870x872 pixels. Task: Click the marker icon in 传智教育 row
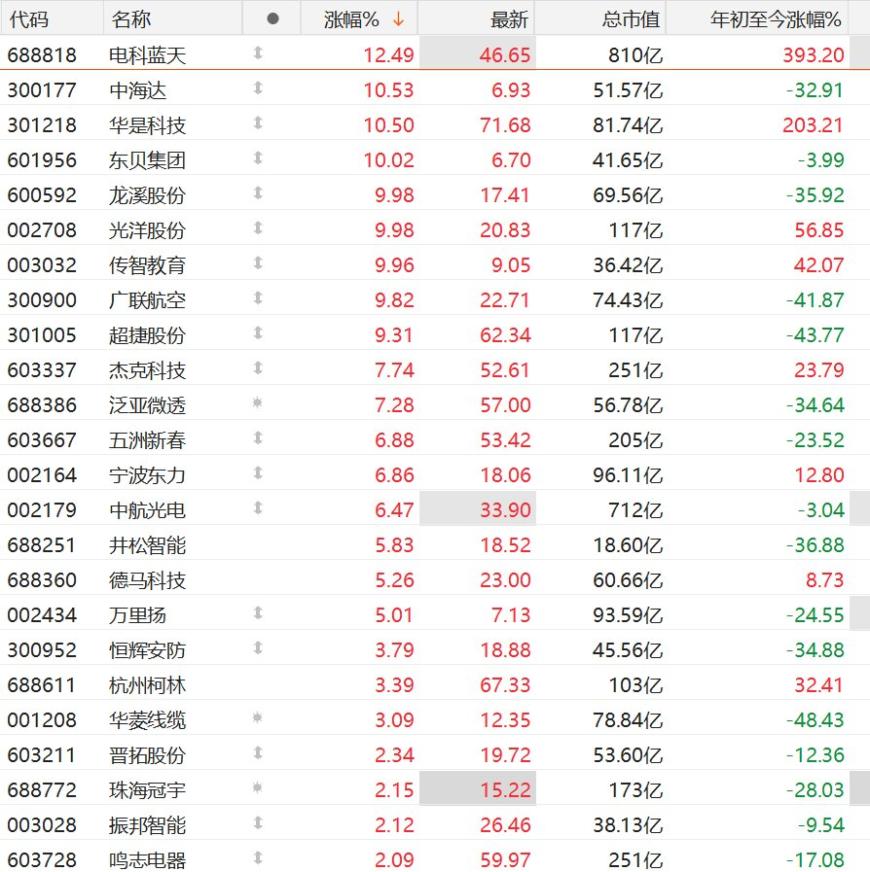(258, 264)
